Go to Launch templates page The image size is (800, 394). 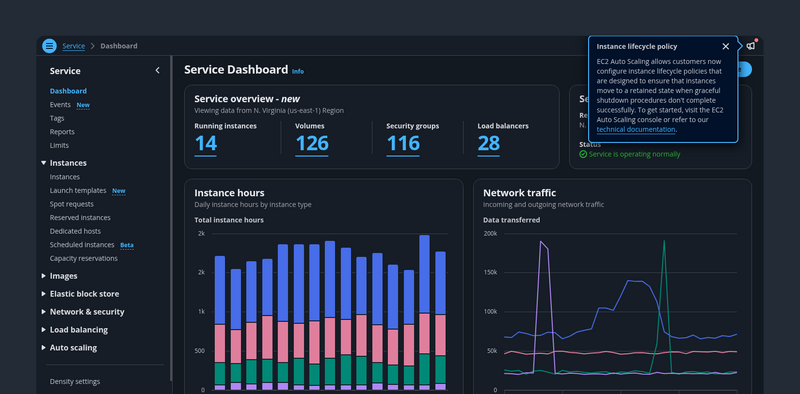click(78, 190)
